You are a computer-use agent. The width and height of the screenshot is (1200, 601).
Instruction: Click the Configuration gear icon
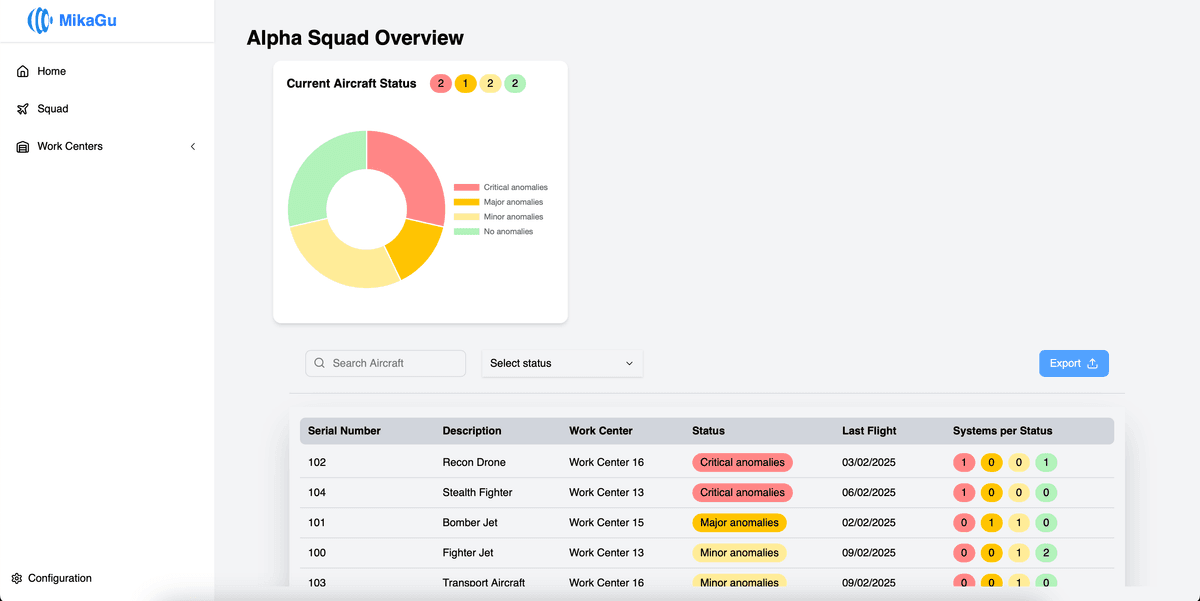(17, 579)
